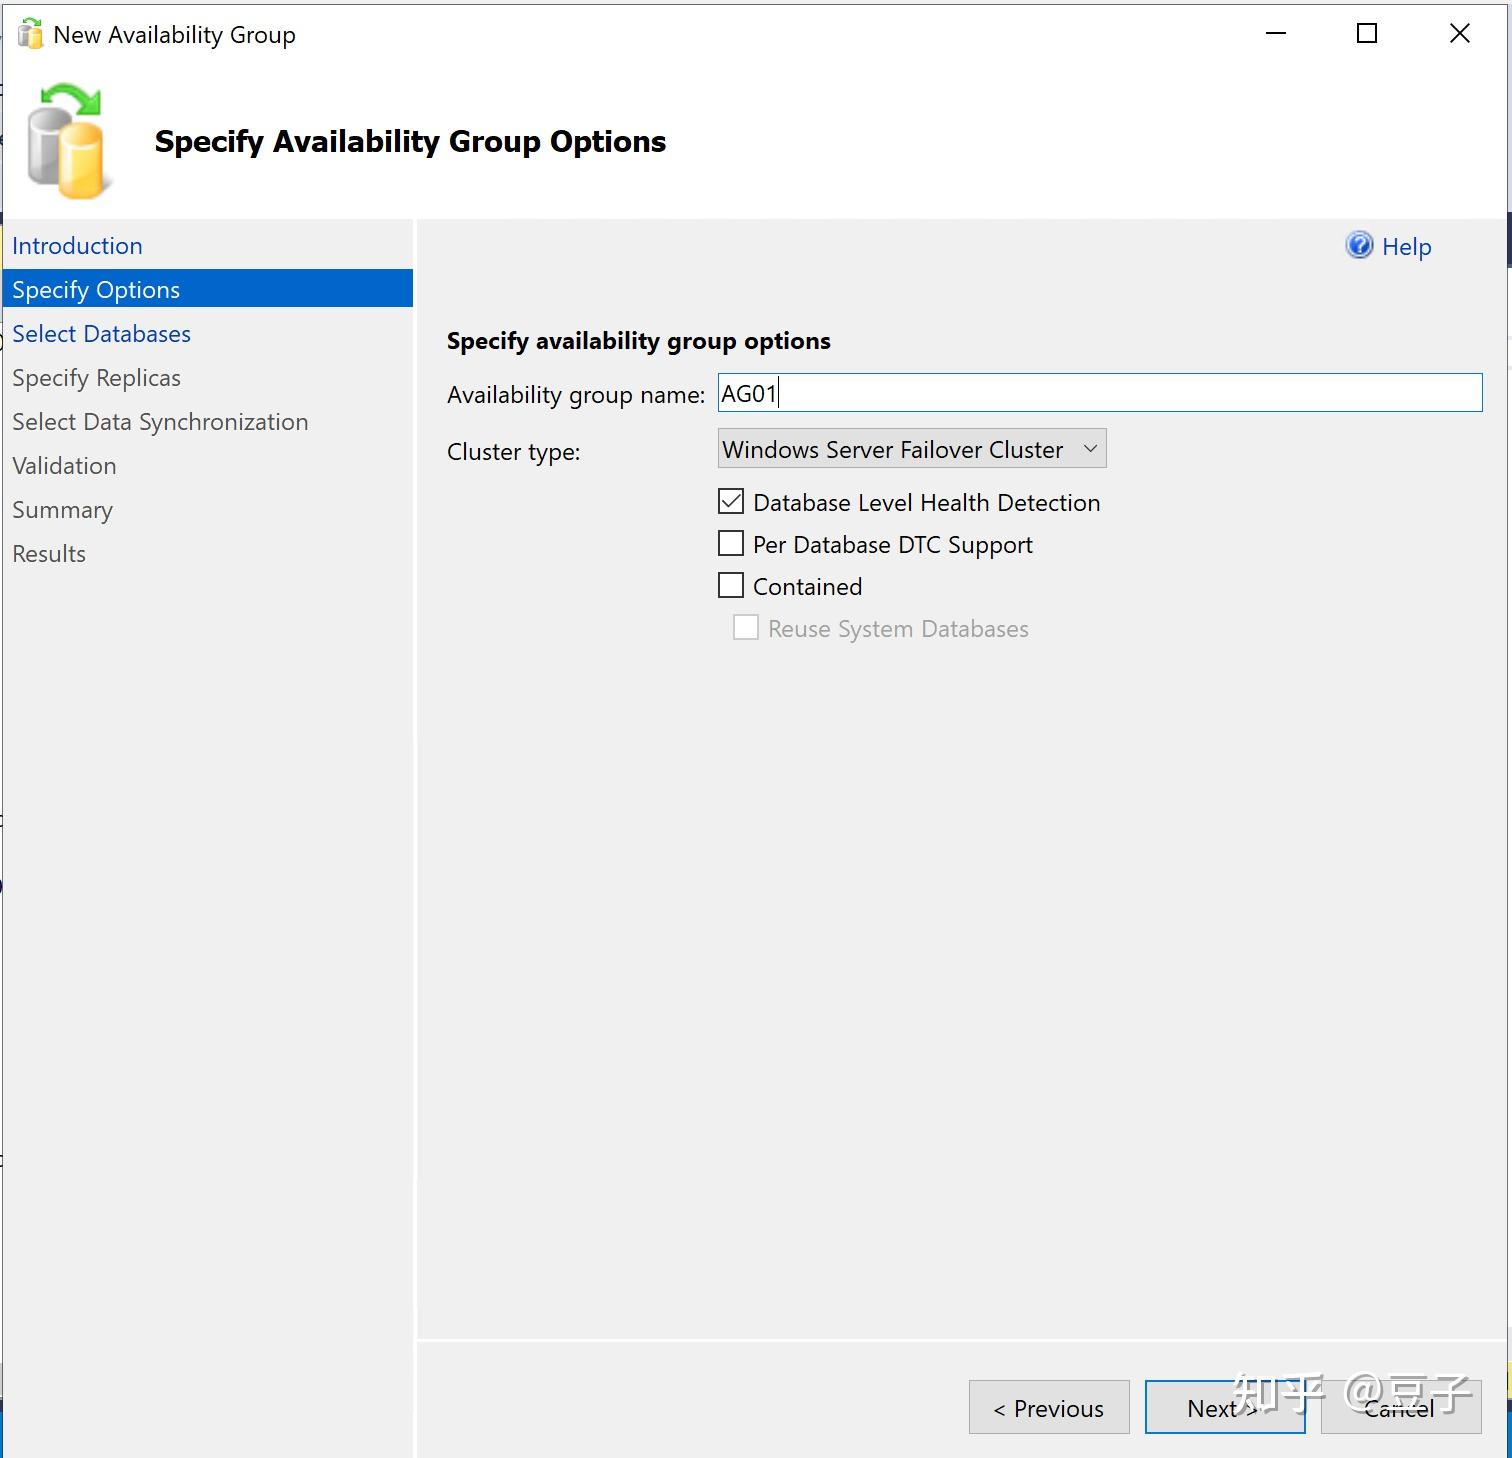Enable the Contained option

(730, 585)
